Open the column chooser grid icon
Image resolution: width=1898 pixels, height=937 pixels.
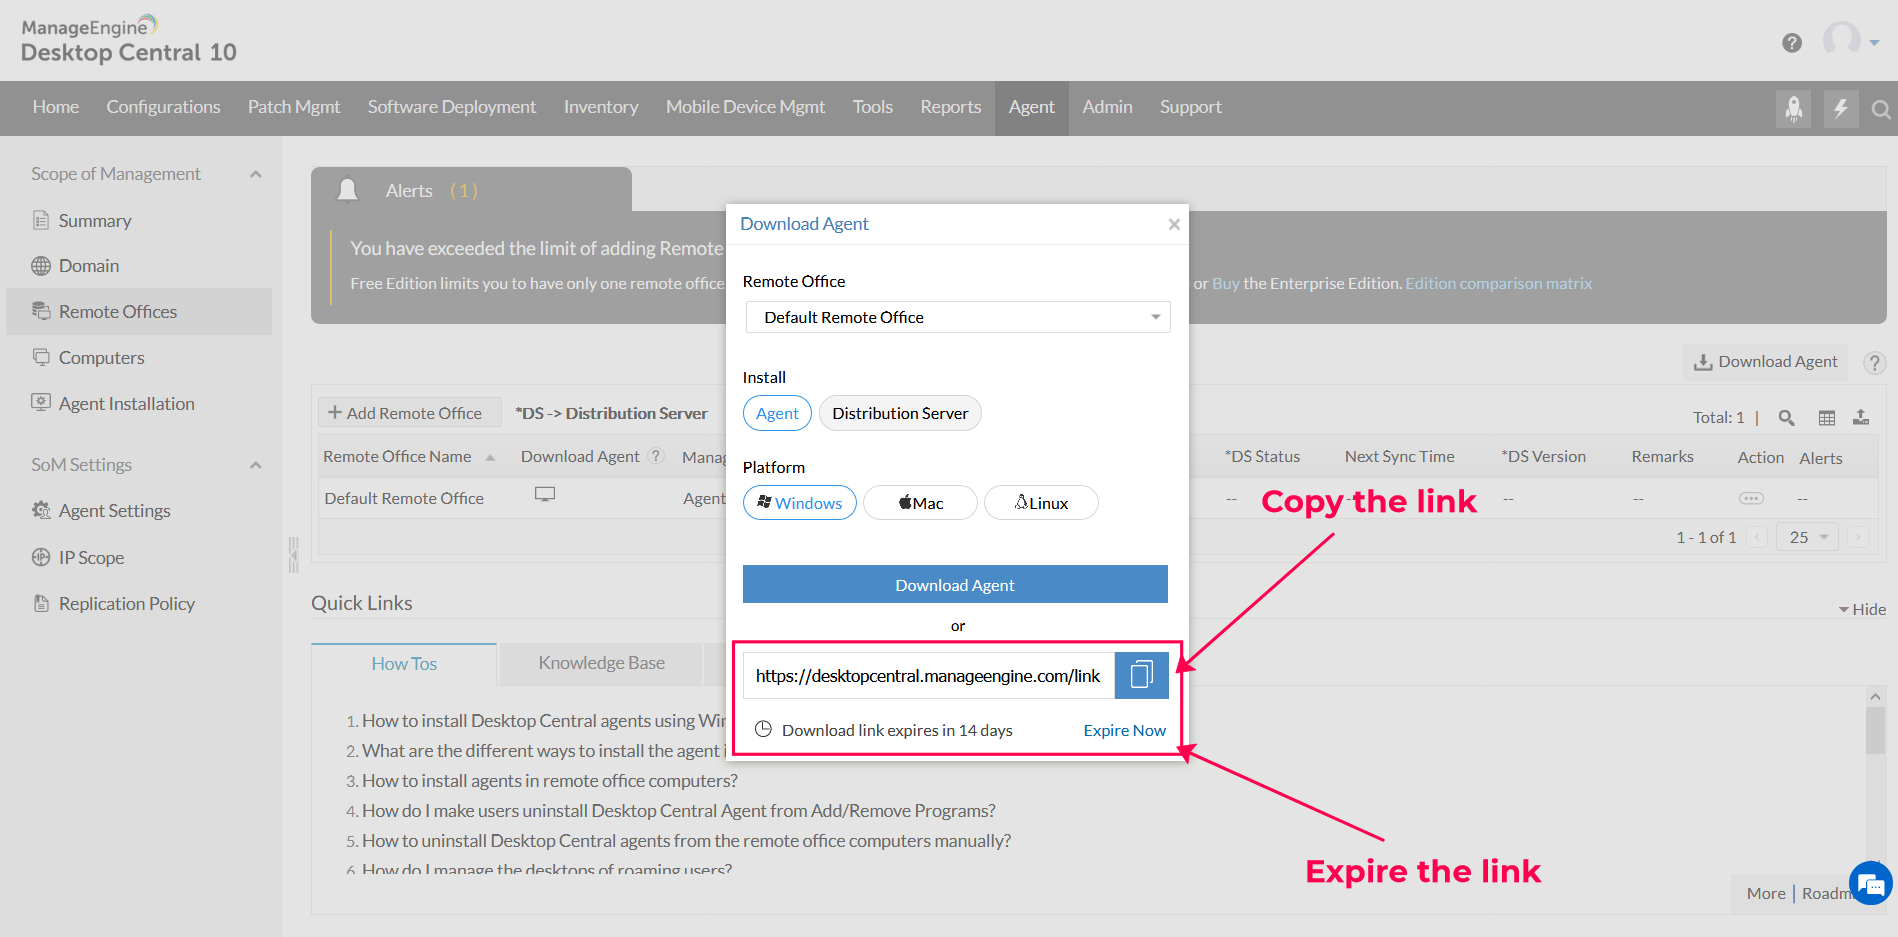[x=1827, y=418]
